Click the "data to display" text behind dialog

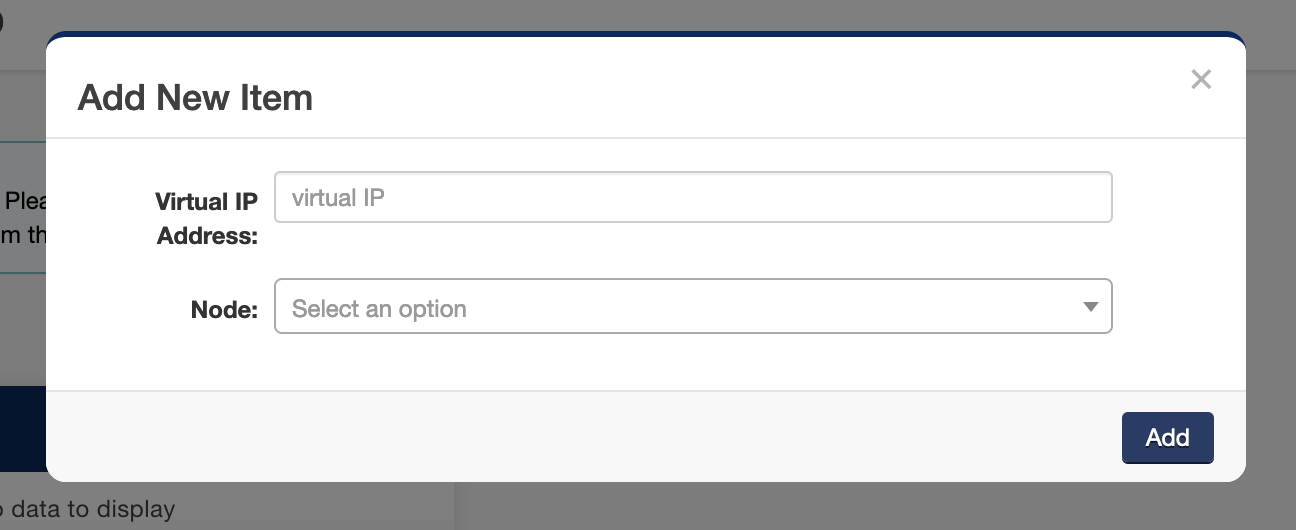[95, 509]
